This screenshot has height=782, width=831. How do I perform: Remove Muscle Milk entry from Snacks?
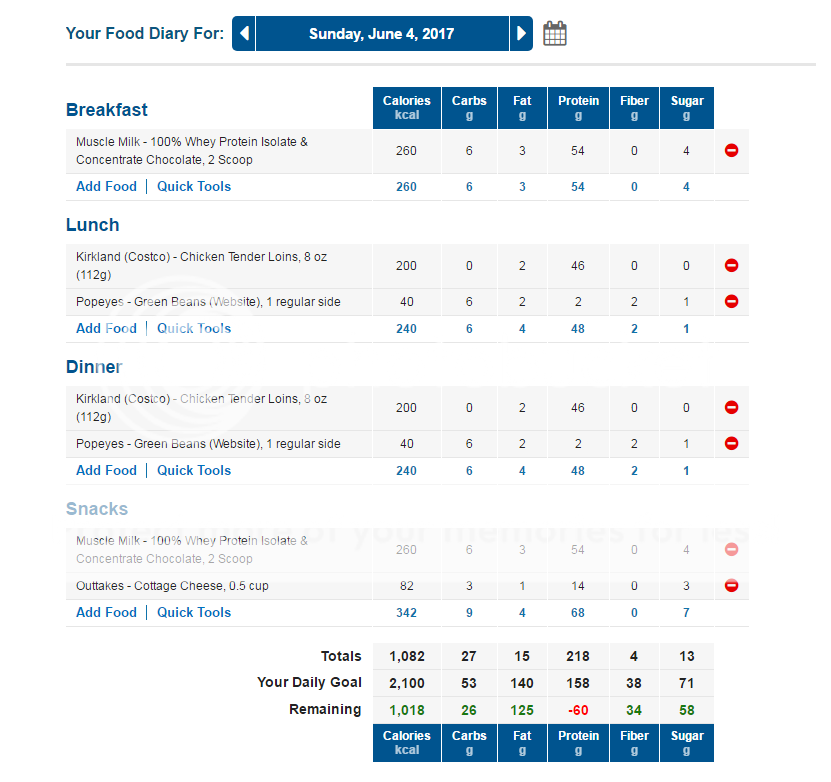pos(731,550)
